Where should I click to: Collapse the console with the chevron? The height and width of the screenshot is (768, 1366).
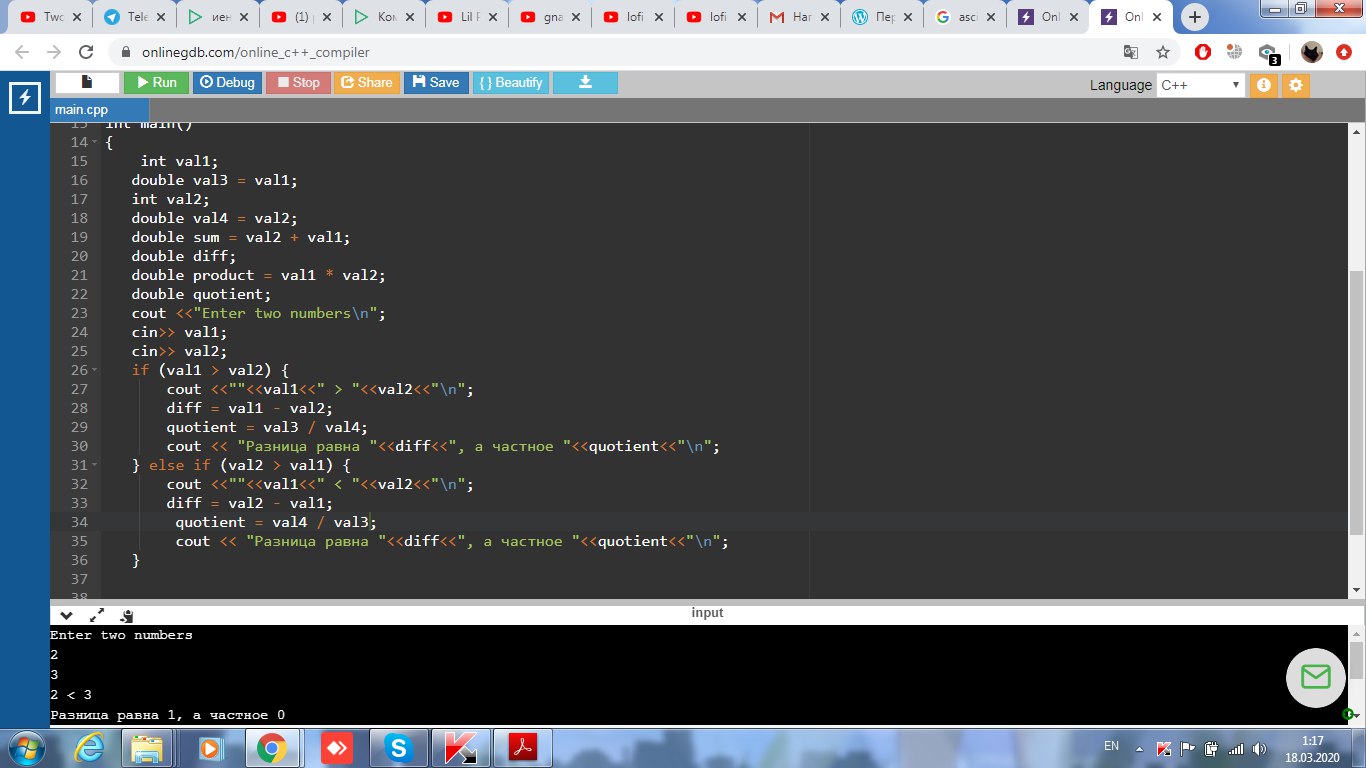(66, 616)
